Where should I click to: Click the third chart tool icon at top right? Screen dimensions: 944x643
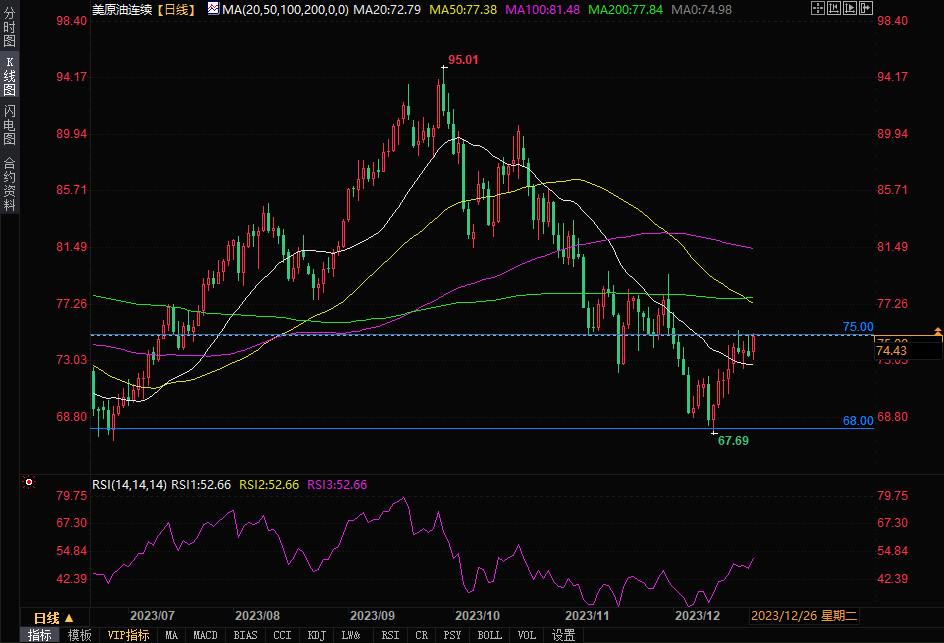pyautogui.click(x=851, y=8)
